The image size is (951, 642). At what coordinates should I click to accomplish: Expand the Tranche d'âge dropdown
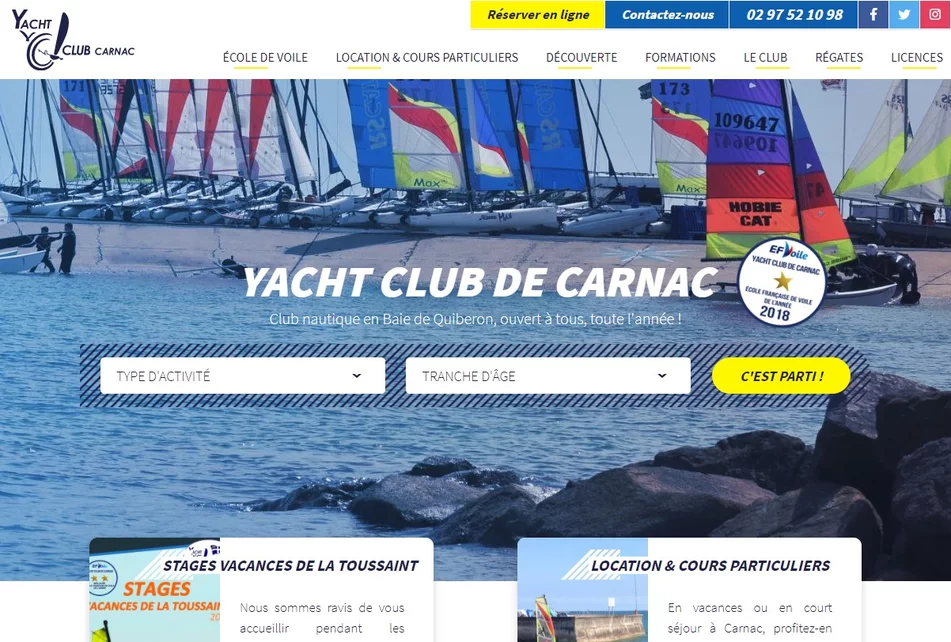point(547,376)
